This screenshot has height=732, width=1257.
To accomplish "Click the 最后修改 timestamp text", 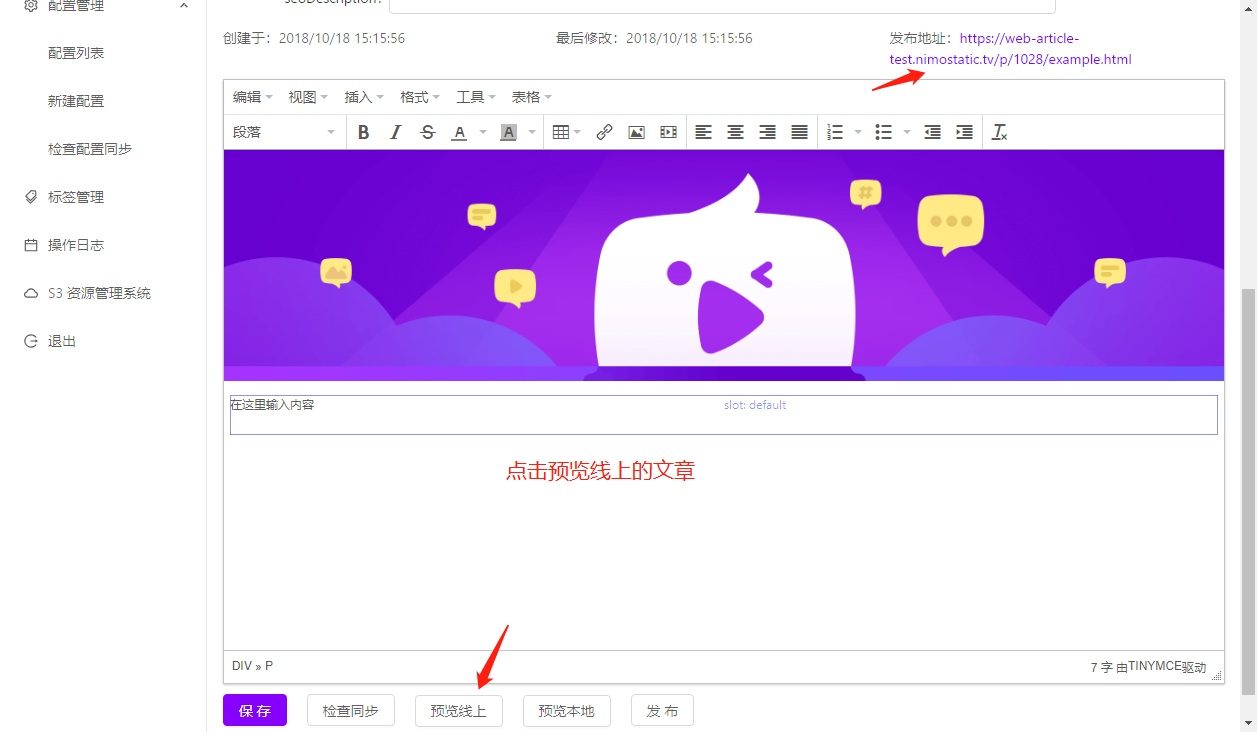I will pos(654,38).
